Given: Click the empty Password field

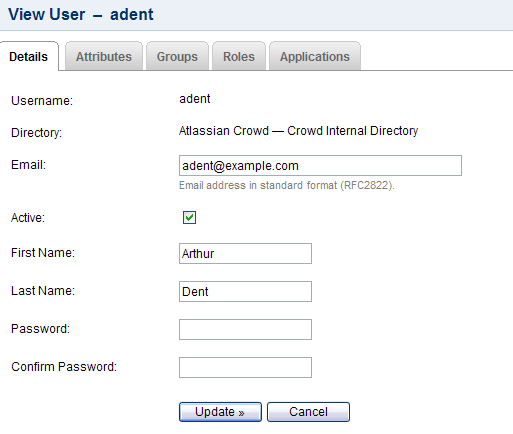Looking at the screenshot, I should click(x=245, y=329).
